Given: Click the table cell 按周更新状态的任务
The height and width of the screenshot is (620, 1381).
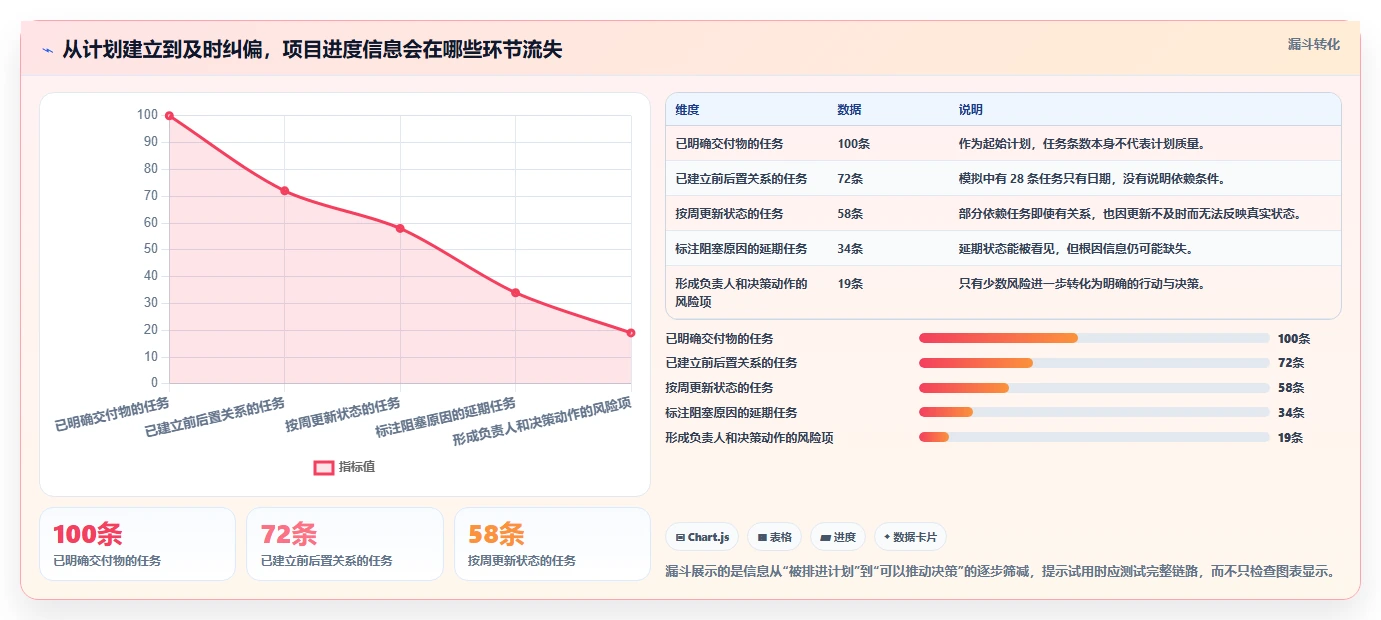Looking at the screenshot, I should (x=729, y=214).
